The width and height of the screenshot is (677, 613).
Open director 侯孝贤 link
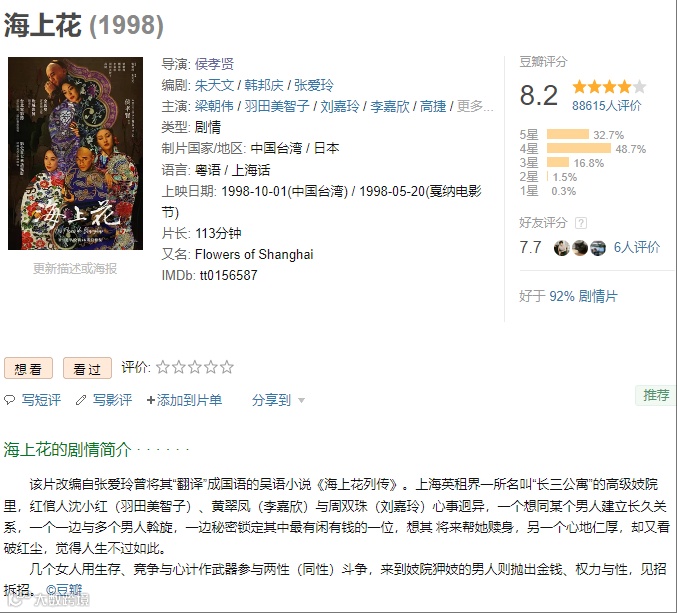coord(214,64)
